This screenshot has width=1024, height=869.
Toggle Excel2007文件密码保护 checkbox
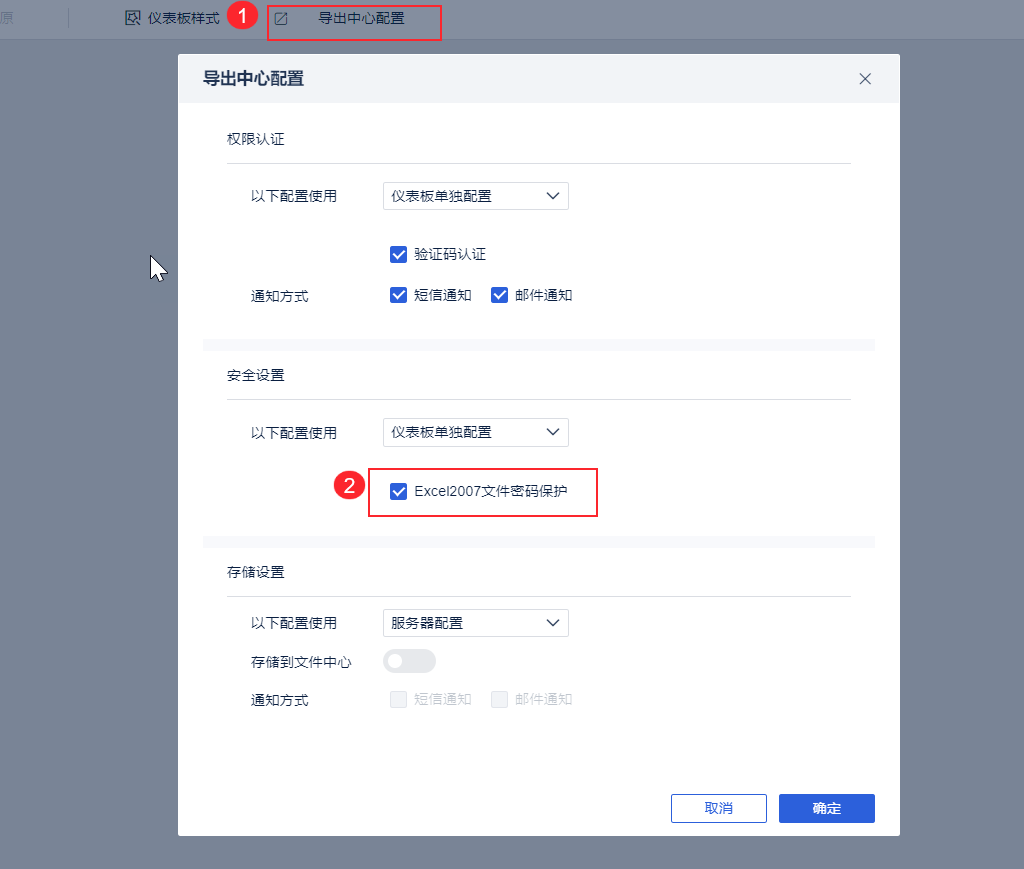398,491
